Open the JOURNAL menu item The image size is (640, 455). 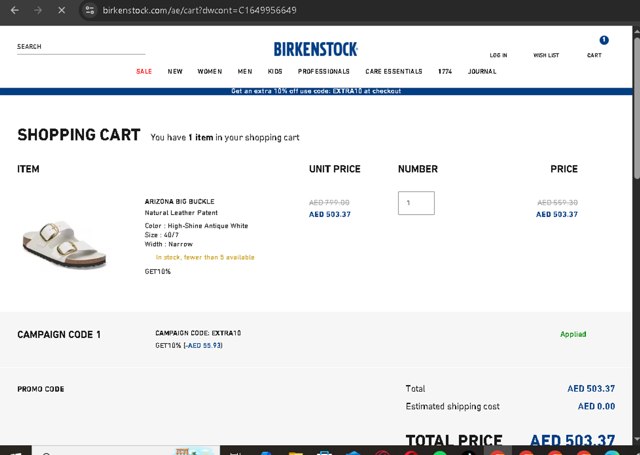(482, 71)
